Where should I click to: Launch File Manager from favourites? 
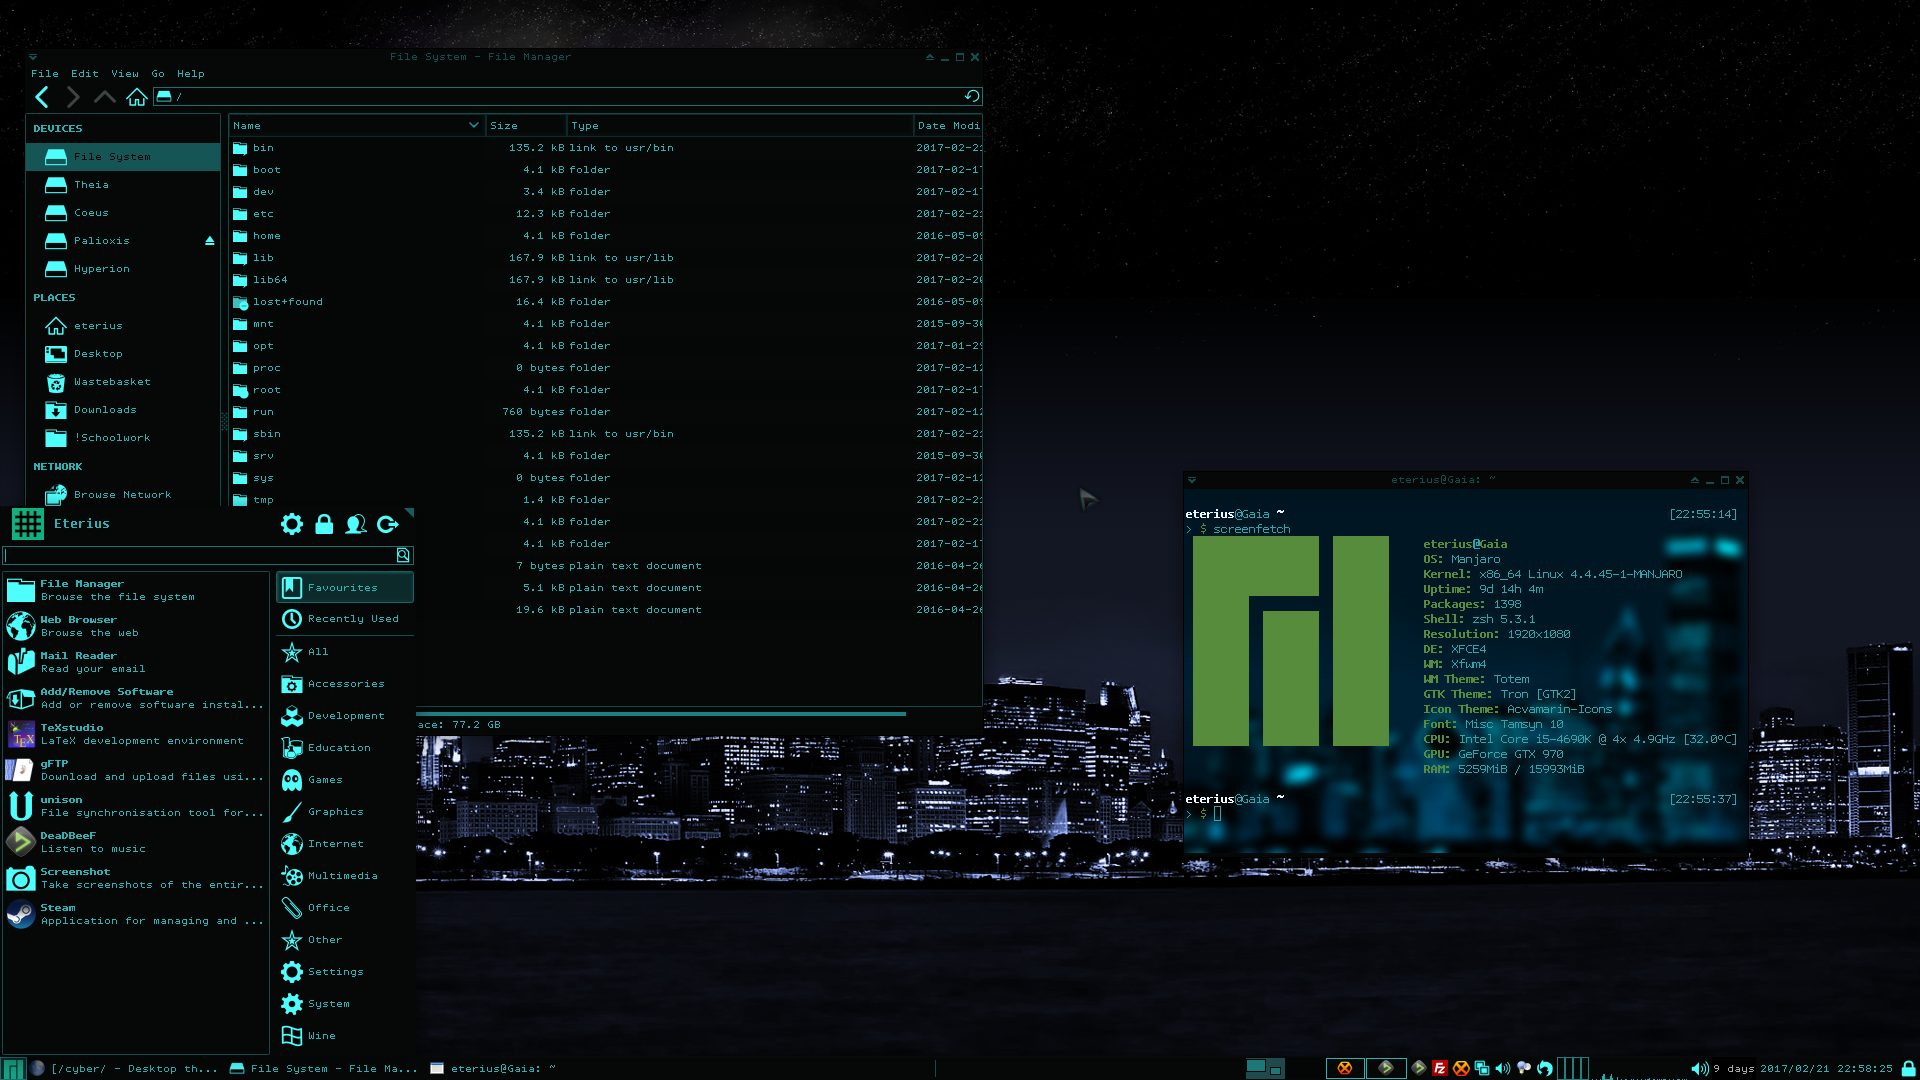136,590
